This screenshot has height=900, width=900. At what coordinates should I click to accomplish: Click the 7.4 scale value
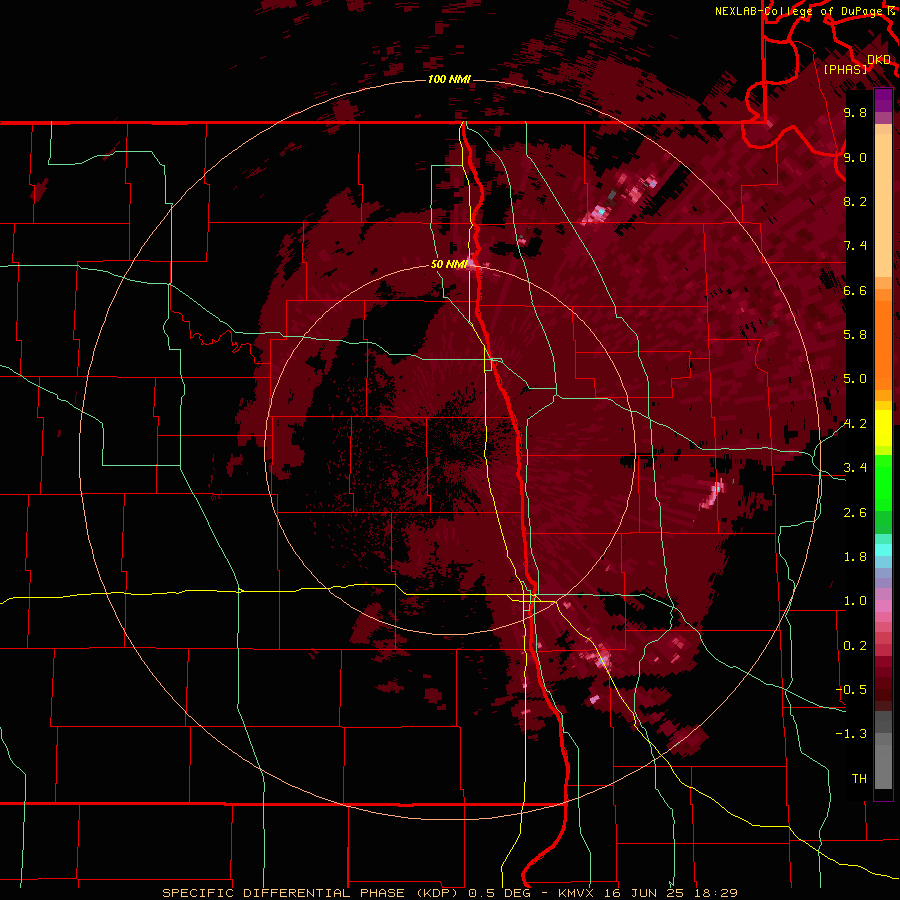[x=855, y=246]
